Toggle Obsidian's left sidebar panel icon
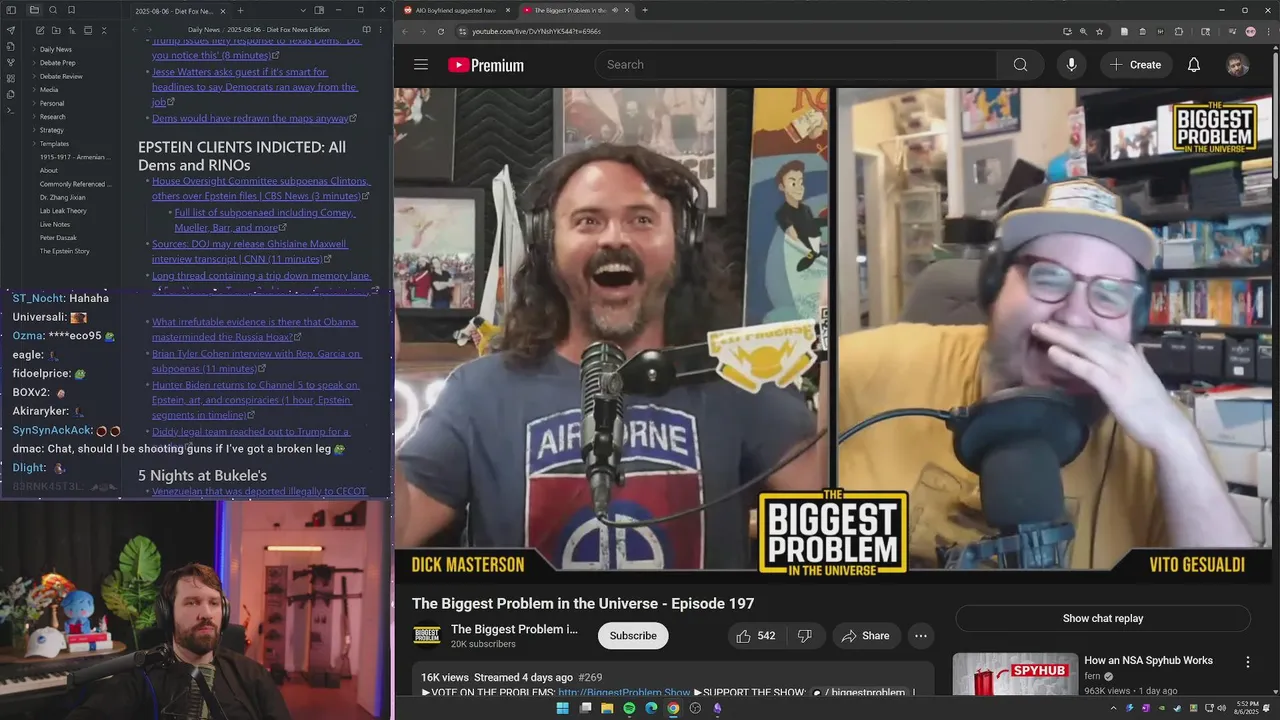Viewport: 1280px width, 720px height. point(11,10)
